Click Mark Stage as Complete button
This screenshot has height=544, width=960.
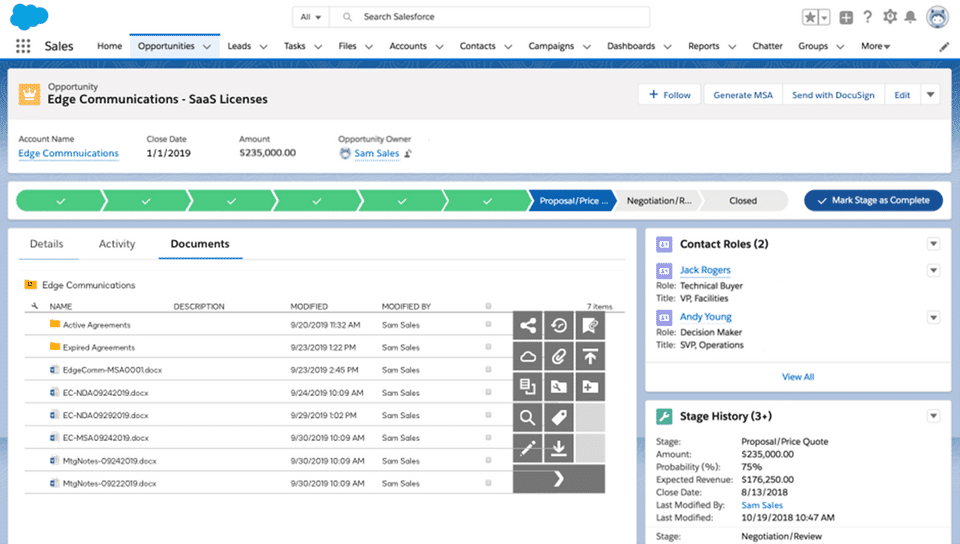(x=873, y=200)
